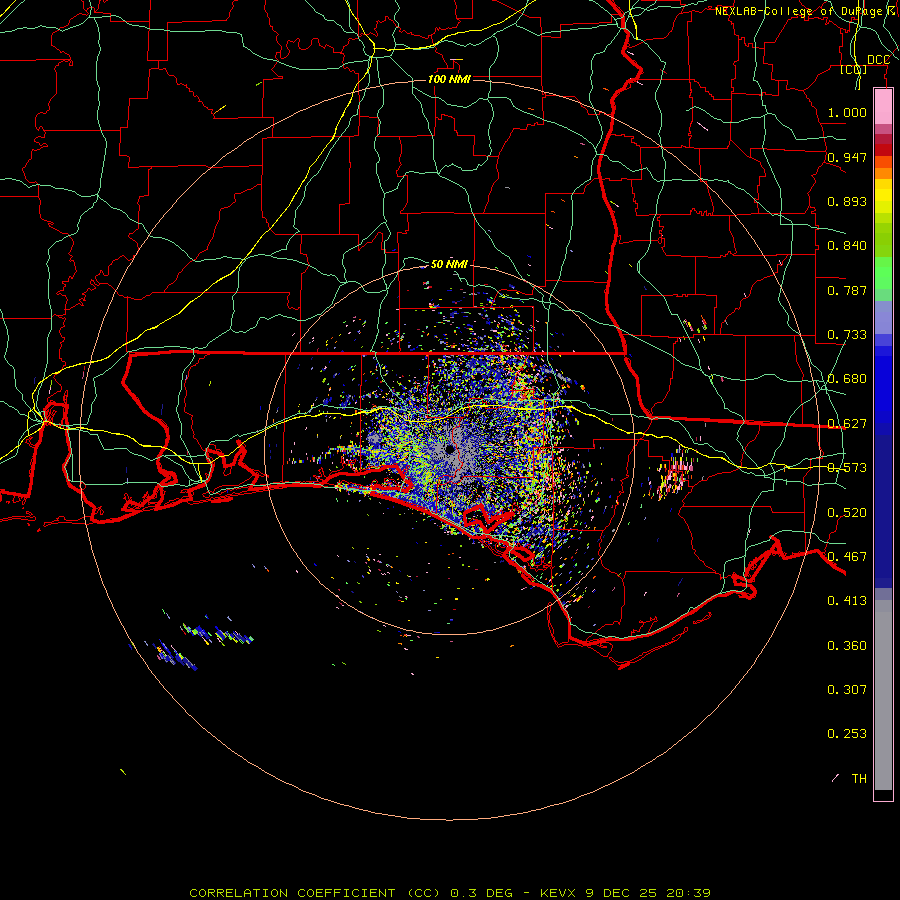Click the DCC label above the color scale

point(878,60)
